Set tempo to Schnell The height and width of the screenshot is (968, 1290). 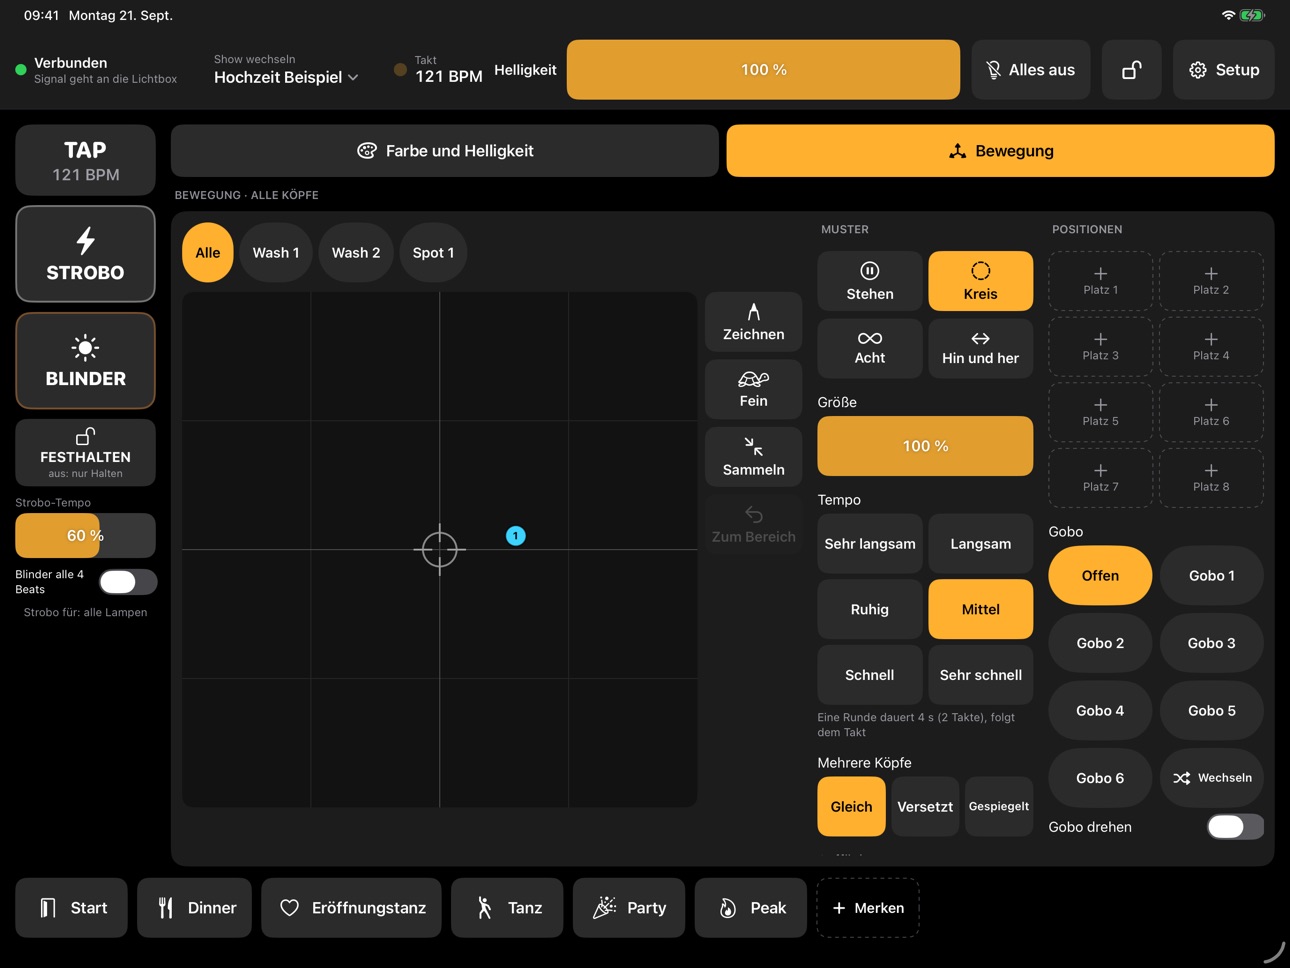coord(870,675)
